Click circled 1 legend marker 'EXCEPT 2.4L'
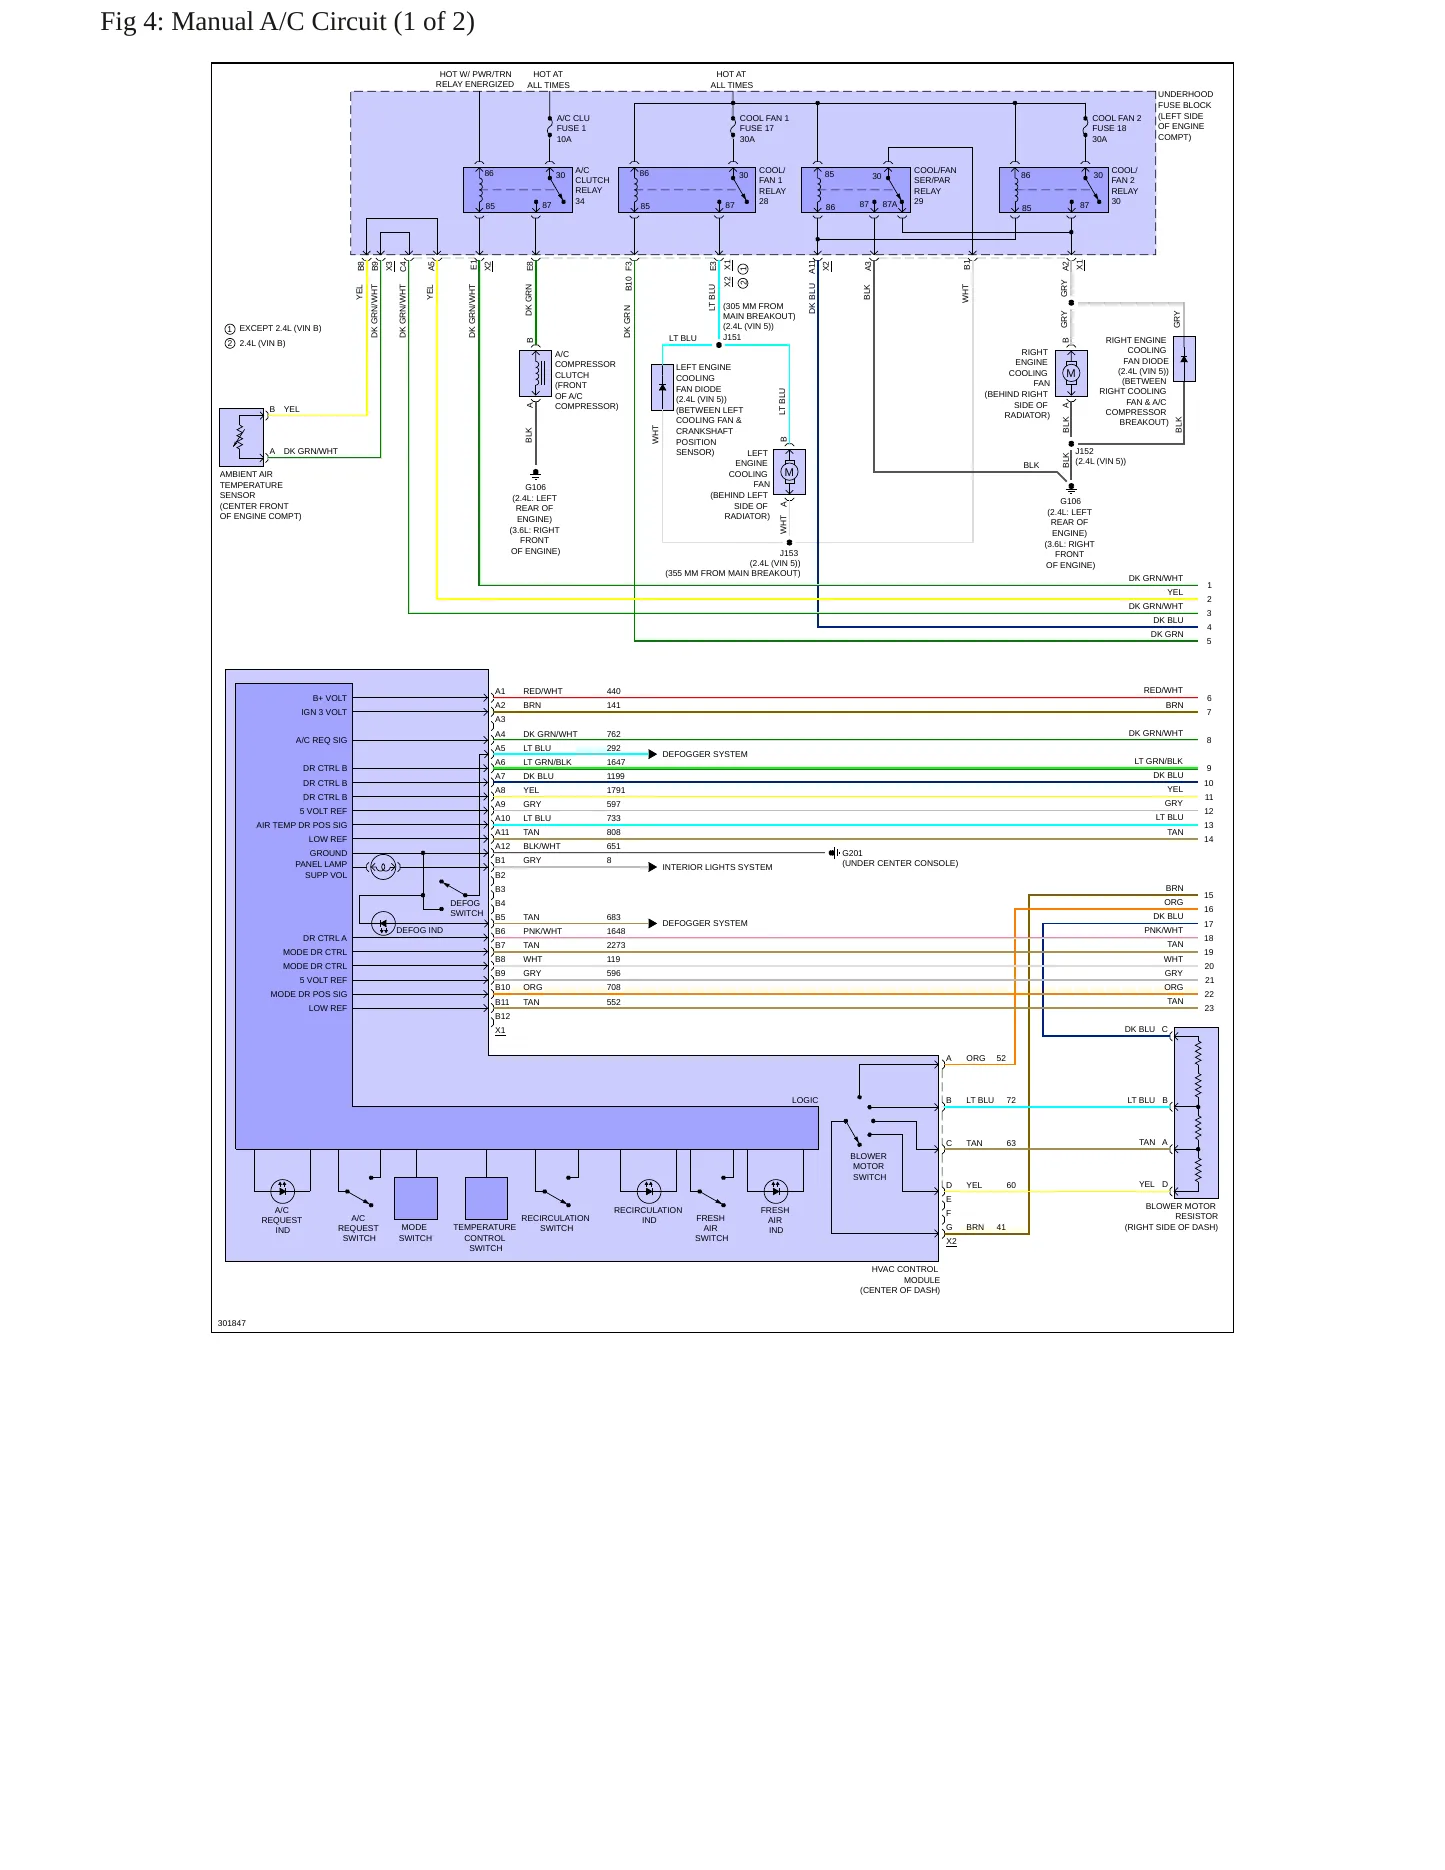 click(230, 329)
